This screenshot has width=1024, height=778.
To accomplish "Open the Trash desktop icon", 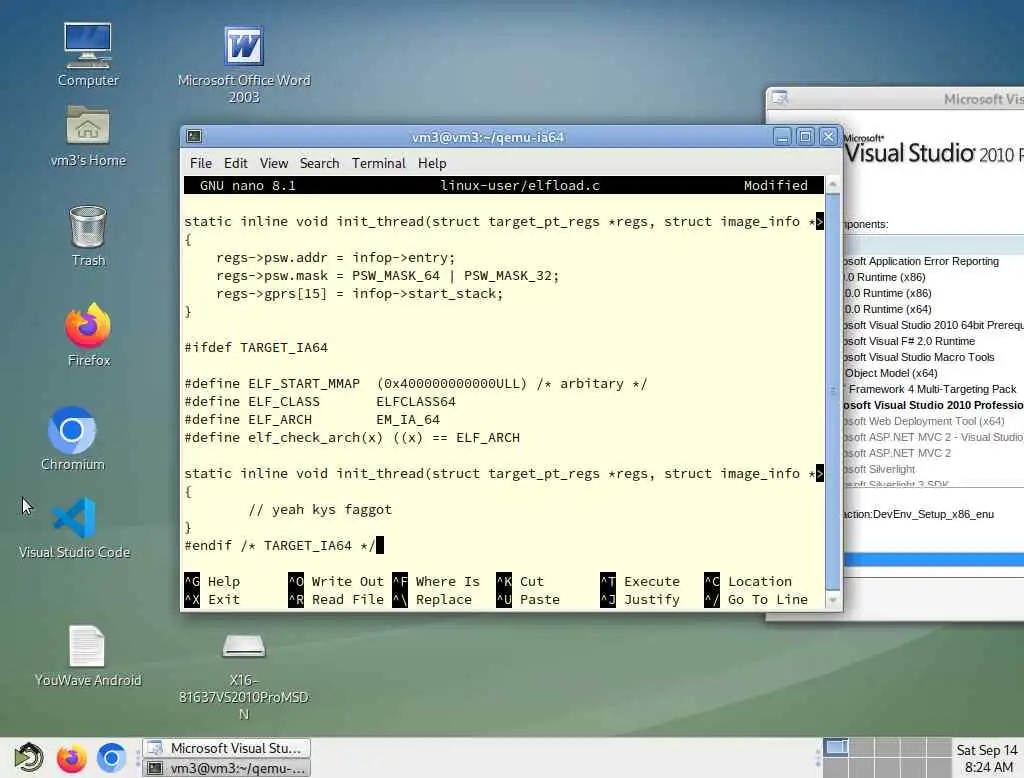I will (x=88, y=236).
